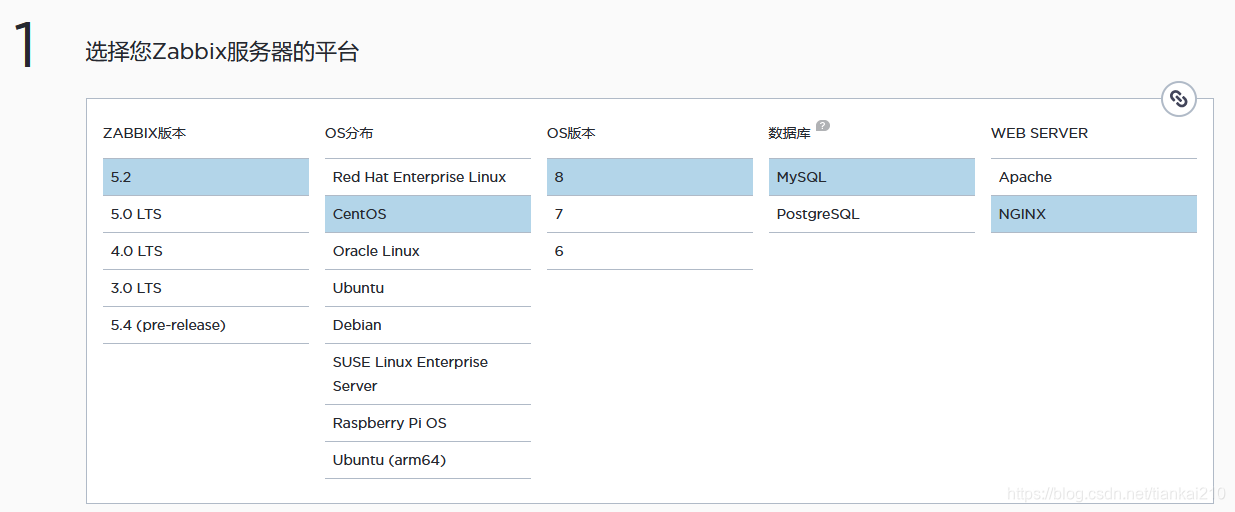Click the heading 选择您Zabbix服务器的平台
Image resolution: width=1235 pixels, height=512 pixels.
tap(222, 52)
